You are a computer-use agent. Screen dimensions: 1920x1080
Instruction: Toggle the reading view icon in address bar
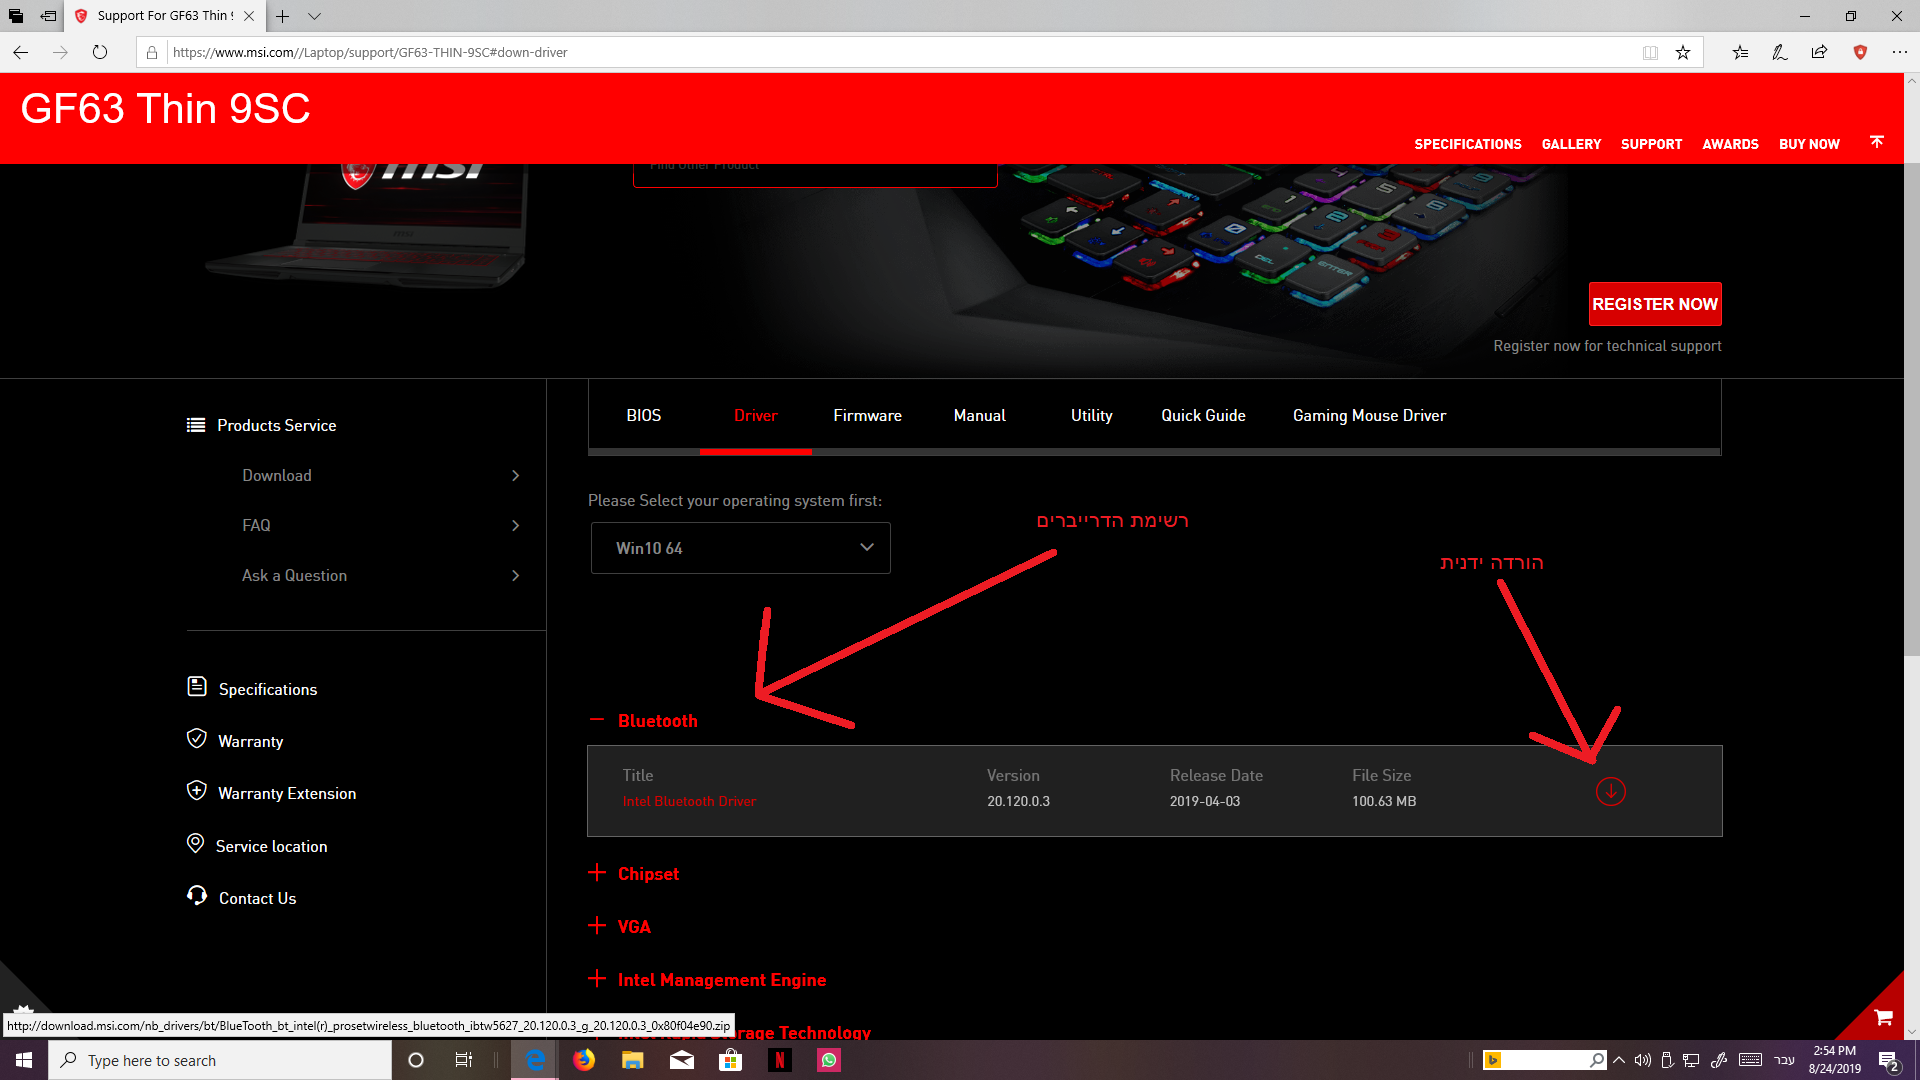pos(1650,52)
